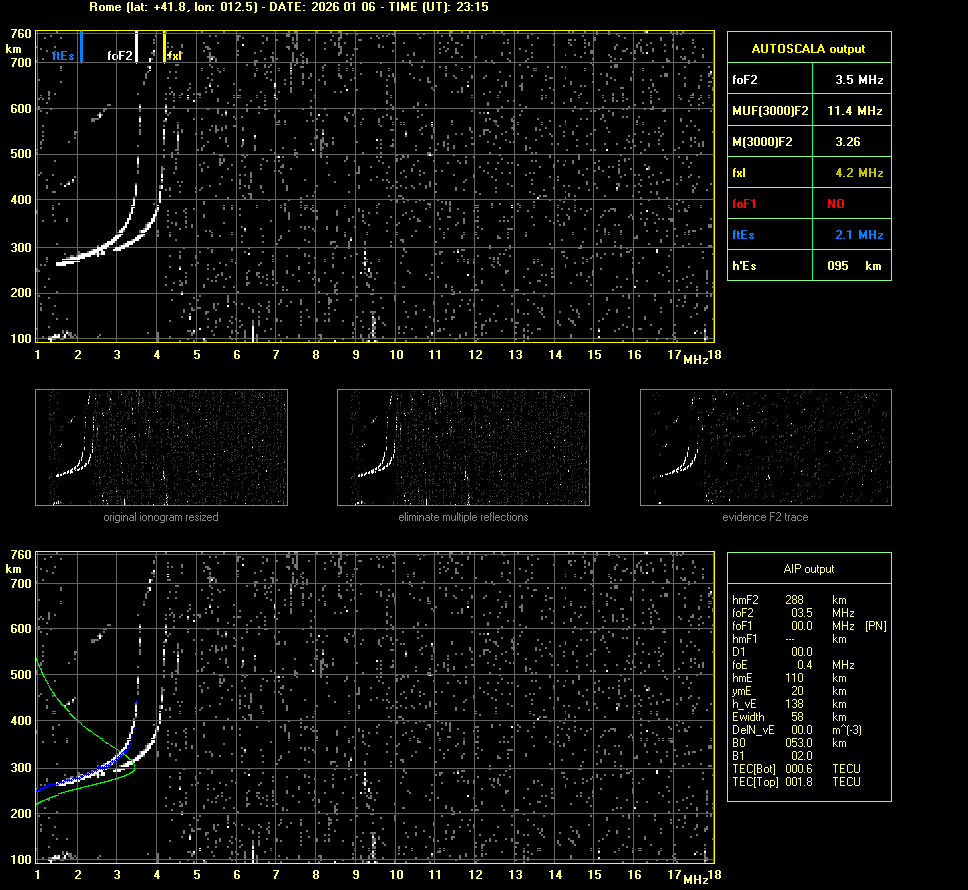Click the AIP output panel title
The width and height of the screenshot is (968, 890).
[808, 569]
